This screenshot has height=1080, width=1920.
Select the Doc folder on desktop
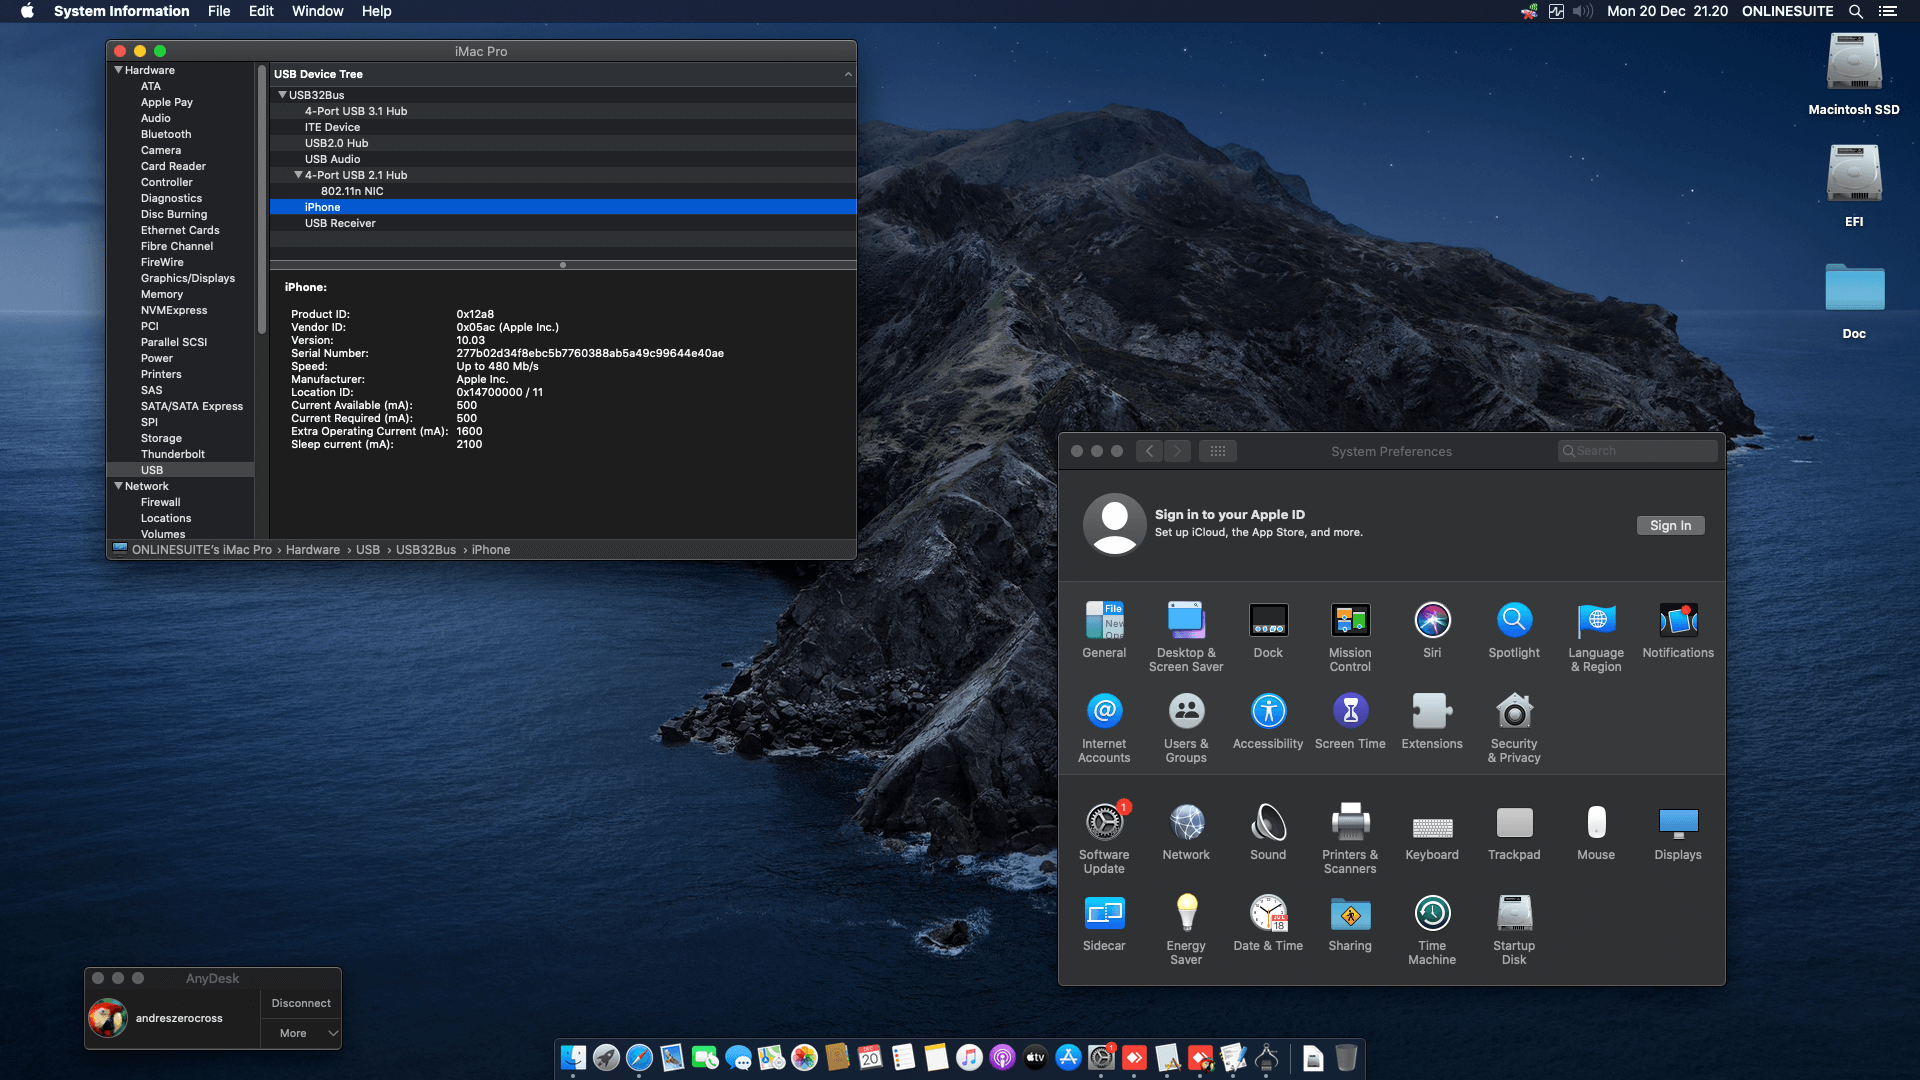click(x=1854, y=301)
